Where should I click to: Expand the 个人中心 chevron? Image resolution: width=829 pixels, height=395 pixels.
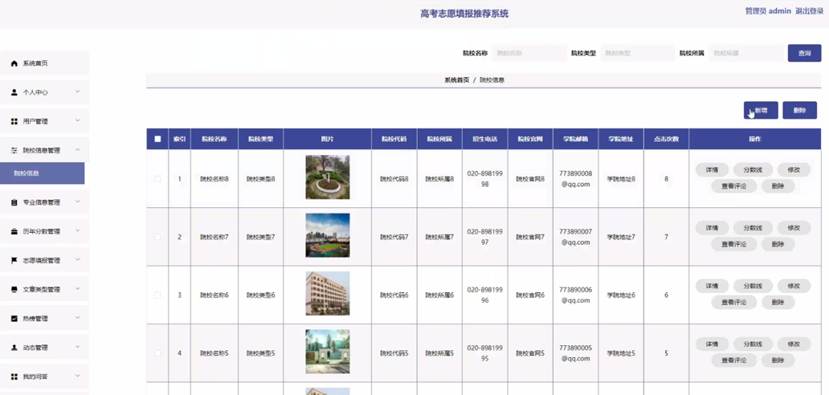[77, 92]
